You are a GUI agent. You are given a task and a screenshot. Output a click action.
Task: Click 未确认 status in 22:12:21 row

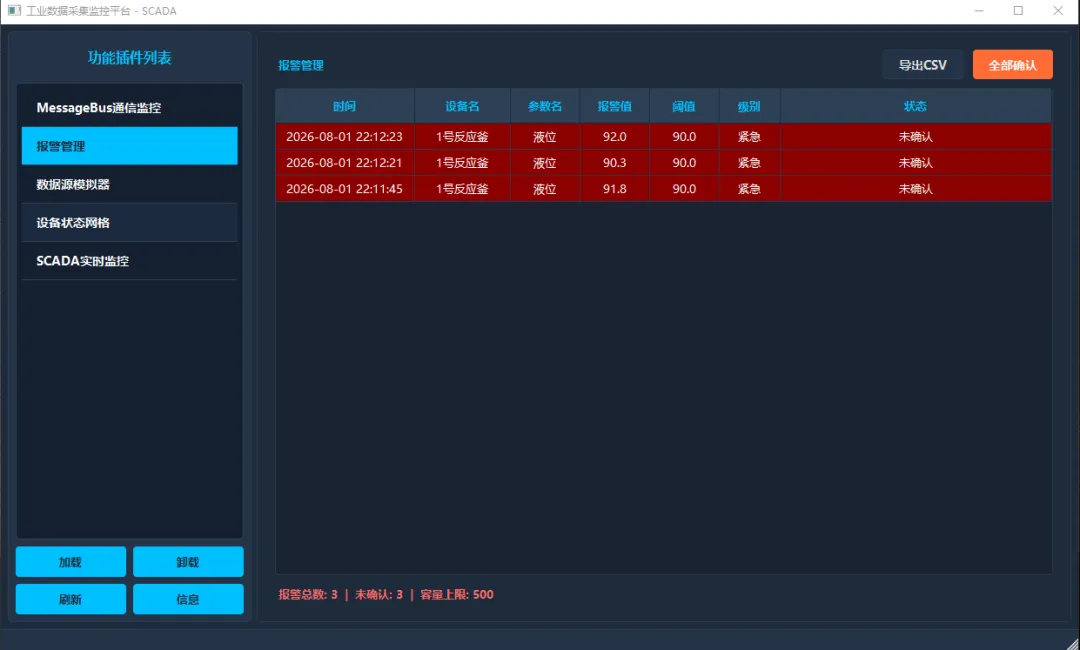915,162
